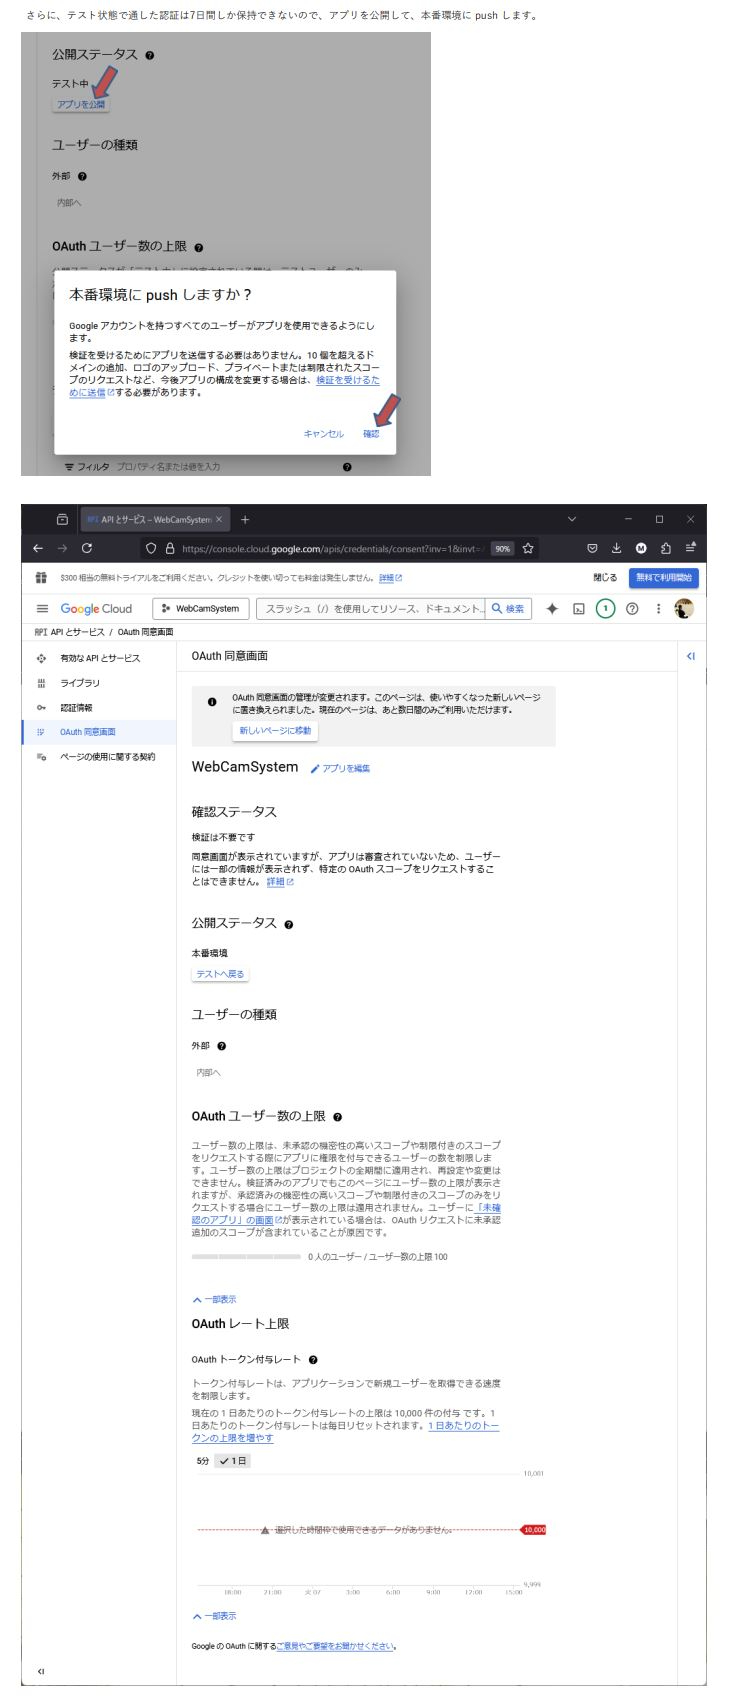
Task: Bookmark the page with the star icon
Action: pos(527,548)
